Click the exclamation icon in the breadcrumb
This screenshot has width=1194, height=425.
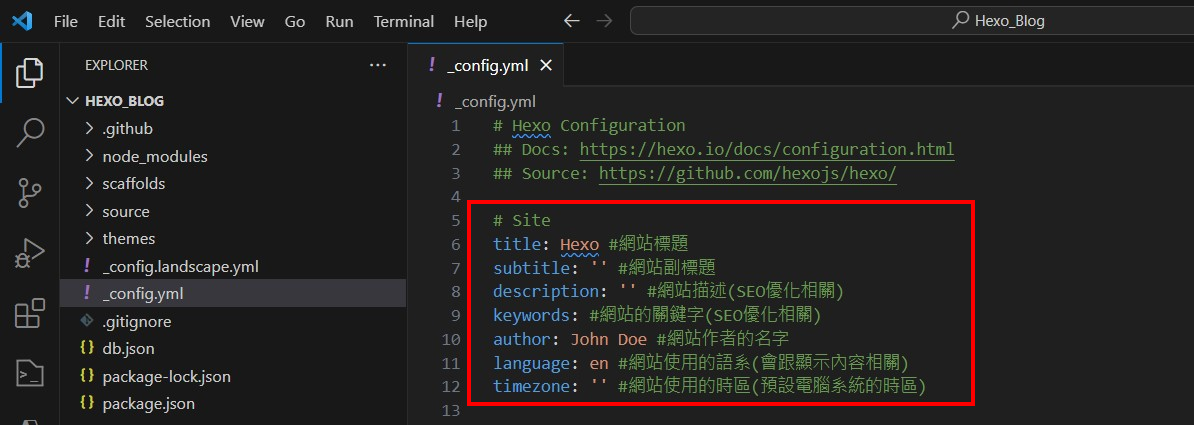click(439, 101)
